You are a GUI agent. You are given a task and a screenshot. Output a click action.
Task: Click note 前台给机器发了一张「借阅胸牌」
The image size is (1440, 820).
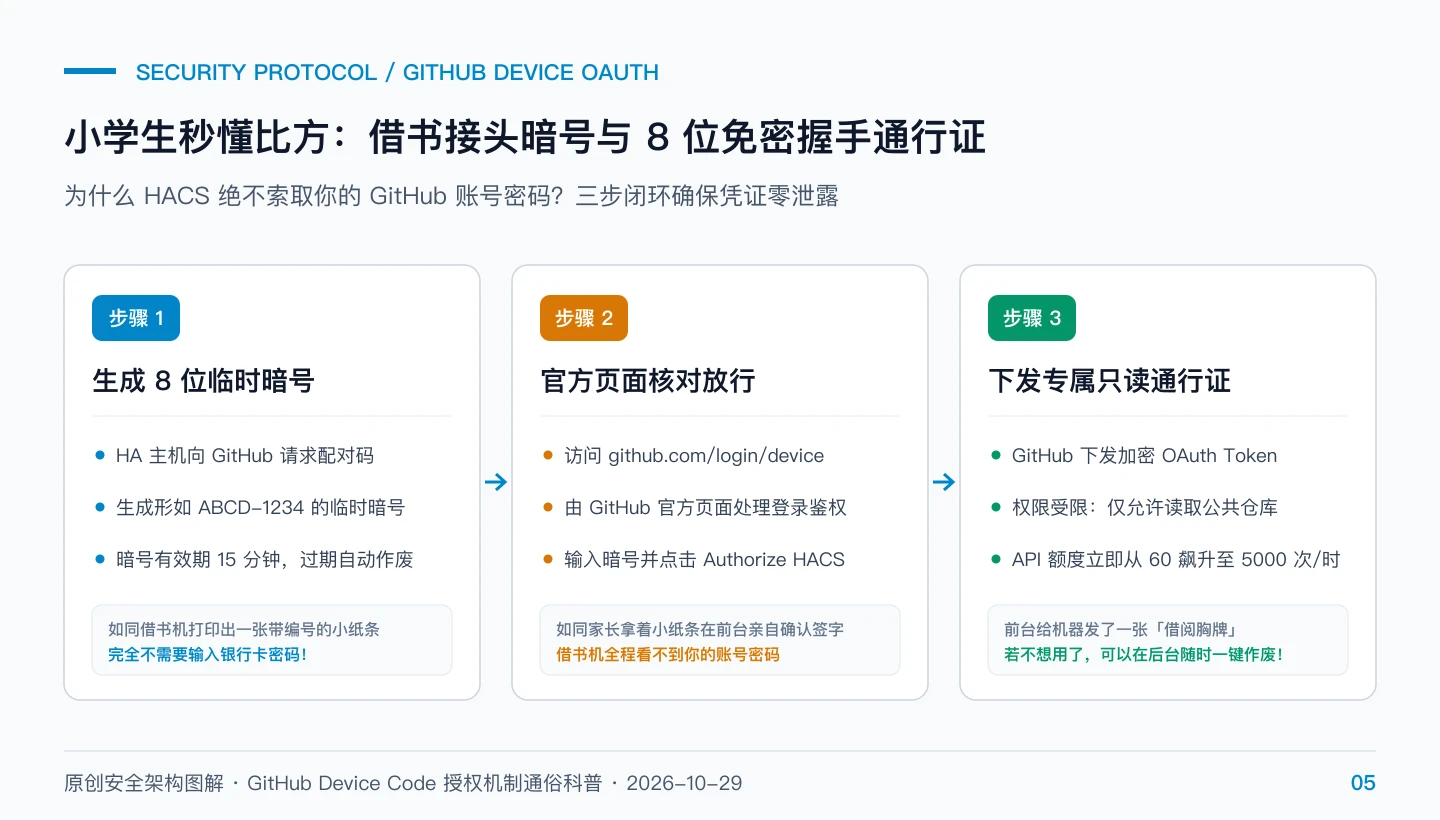1122,630
